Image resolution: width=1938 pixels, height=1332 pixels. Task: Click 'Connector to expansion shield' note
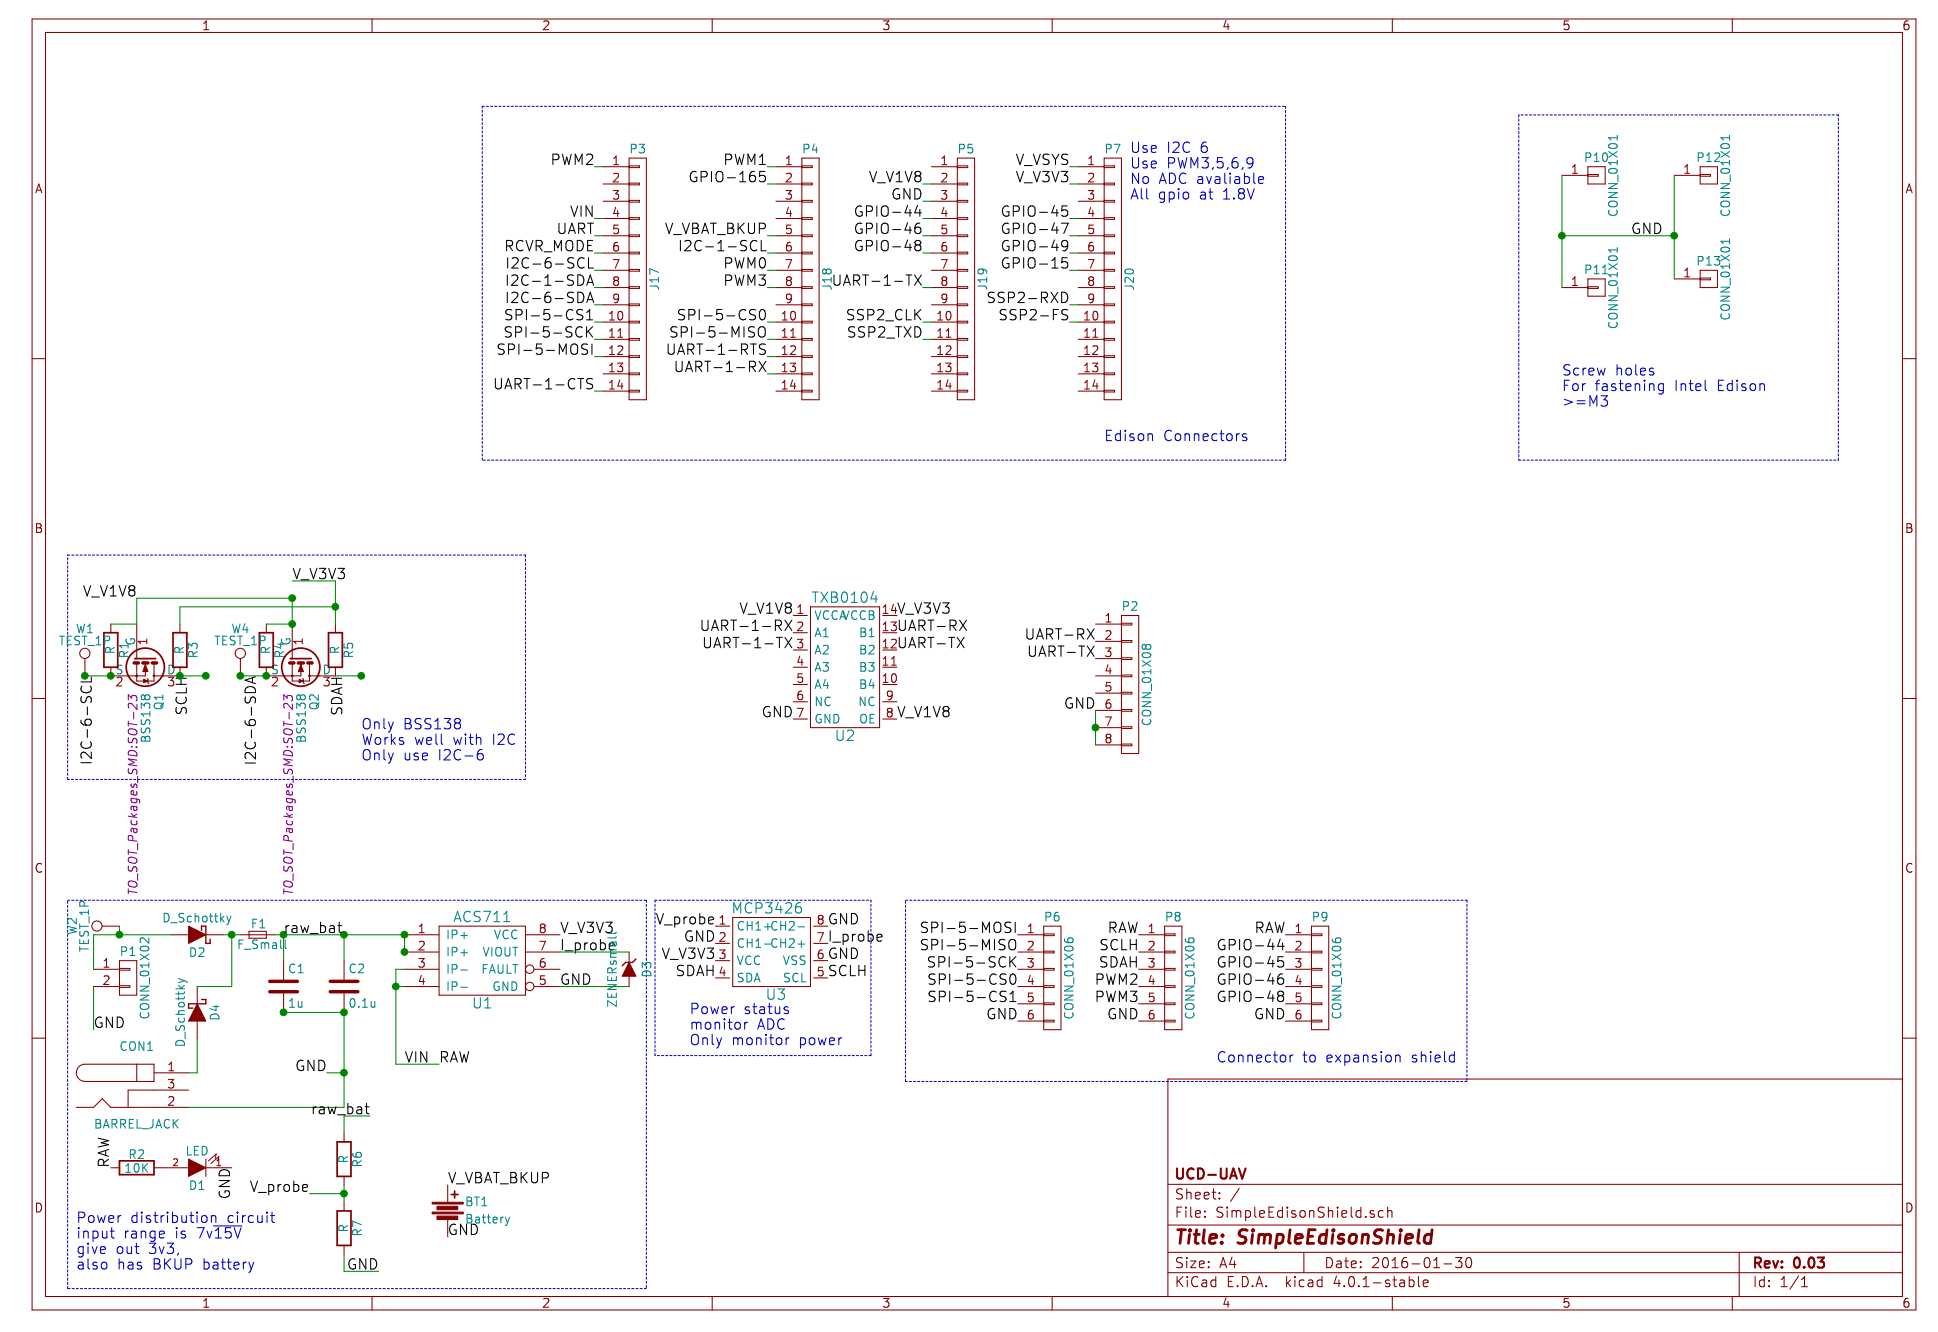tap(1336, 1057)
